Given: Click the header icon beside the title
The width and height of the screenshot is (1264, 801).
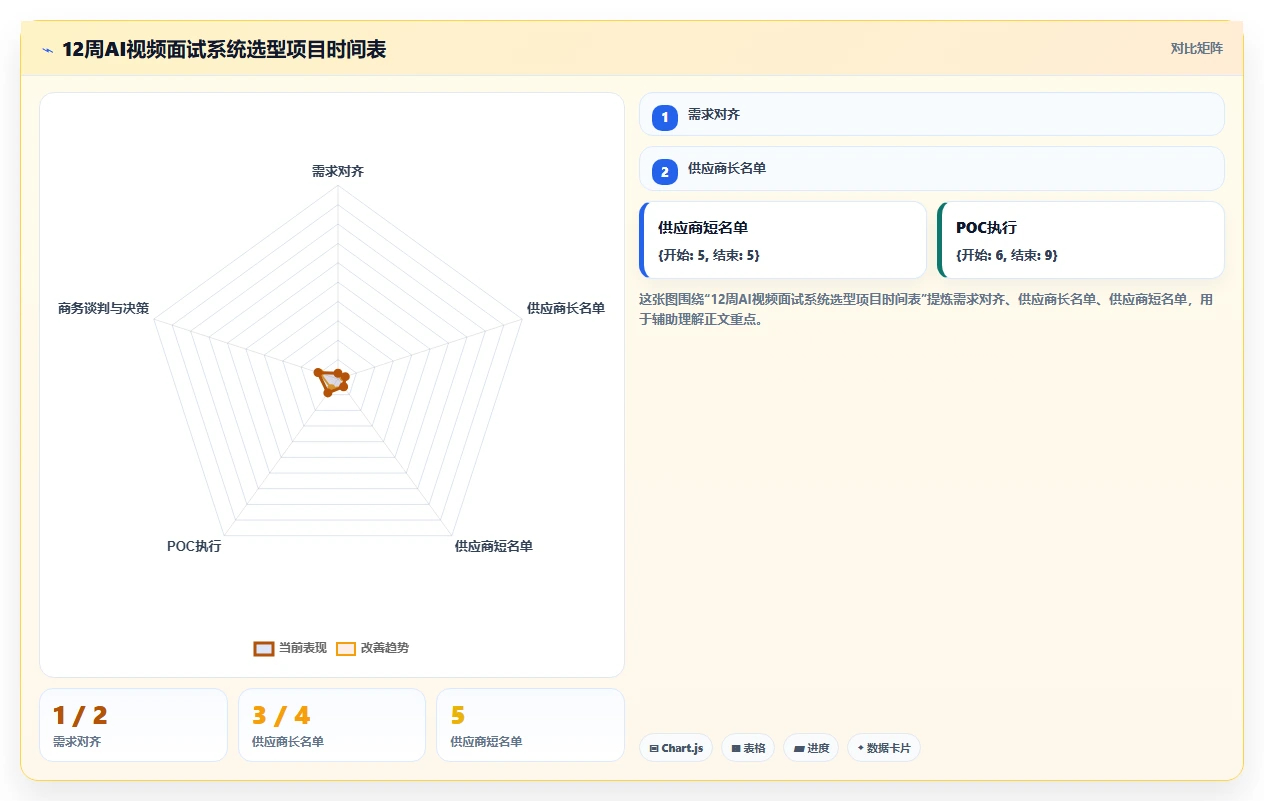Looking at the screenshot, I should point(47,50).
